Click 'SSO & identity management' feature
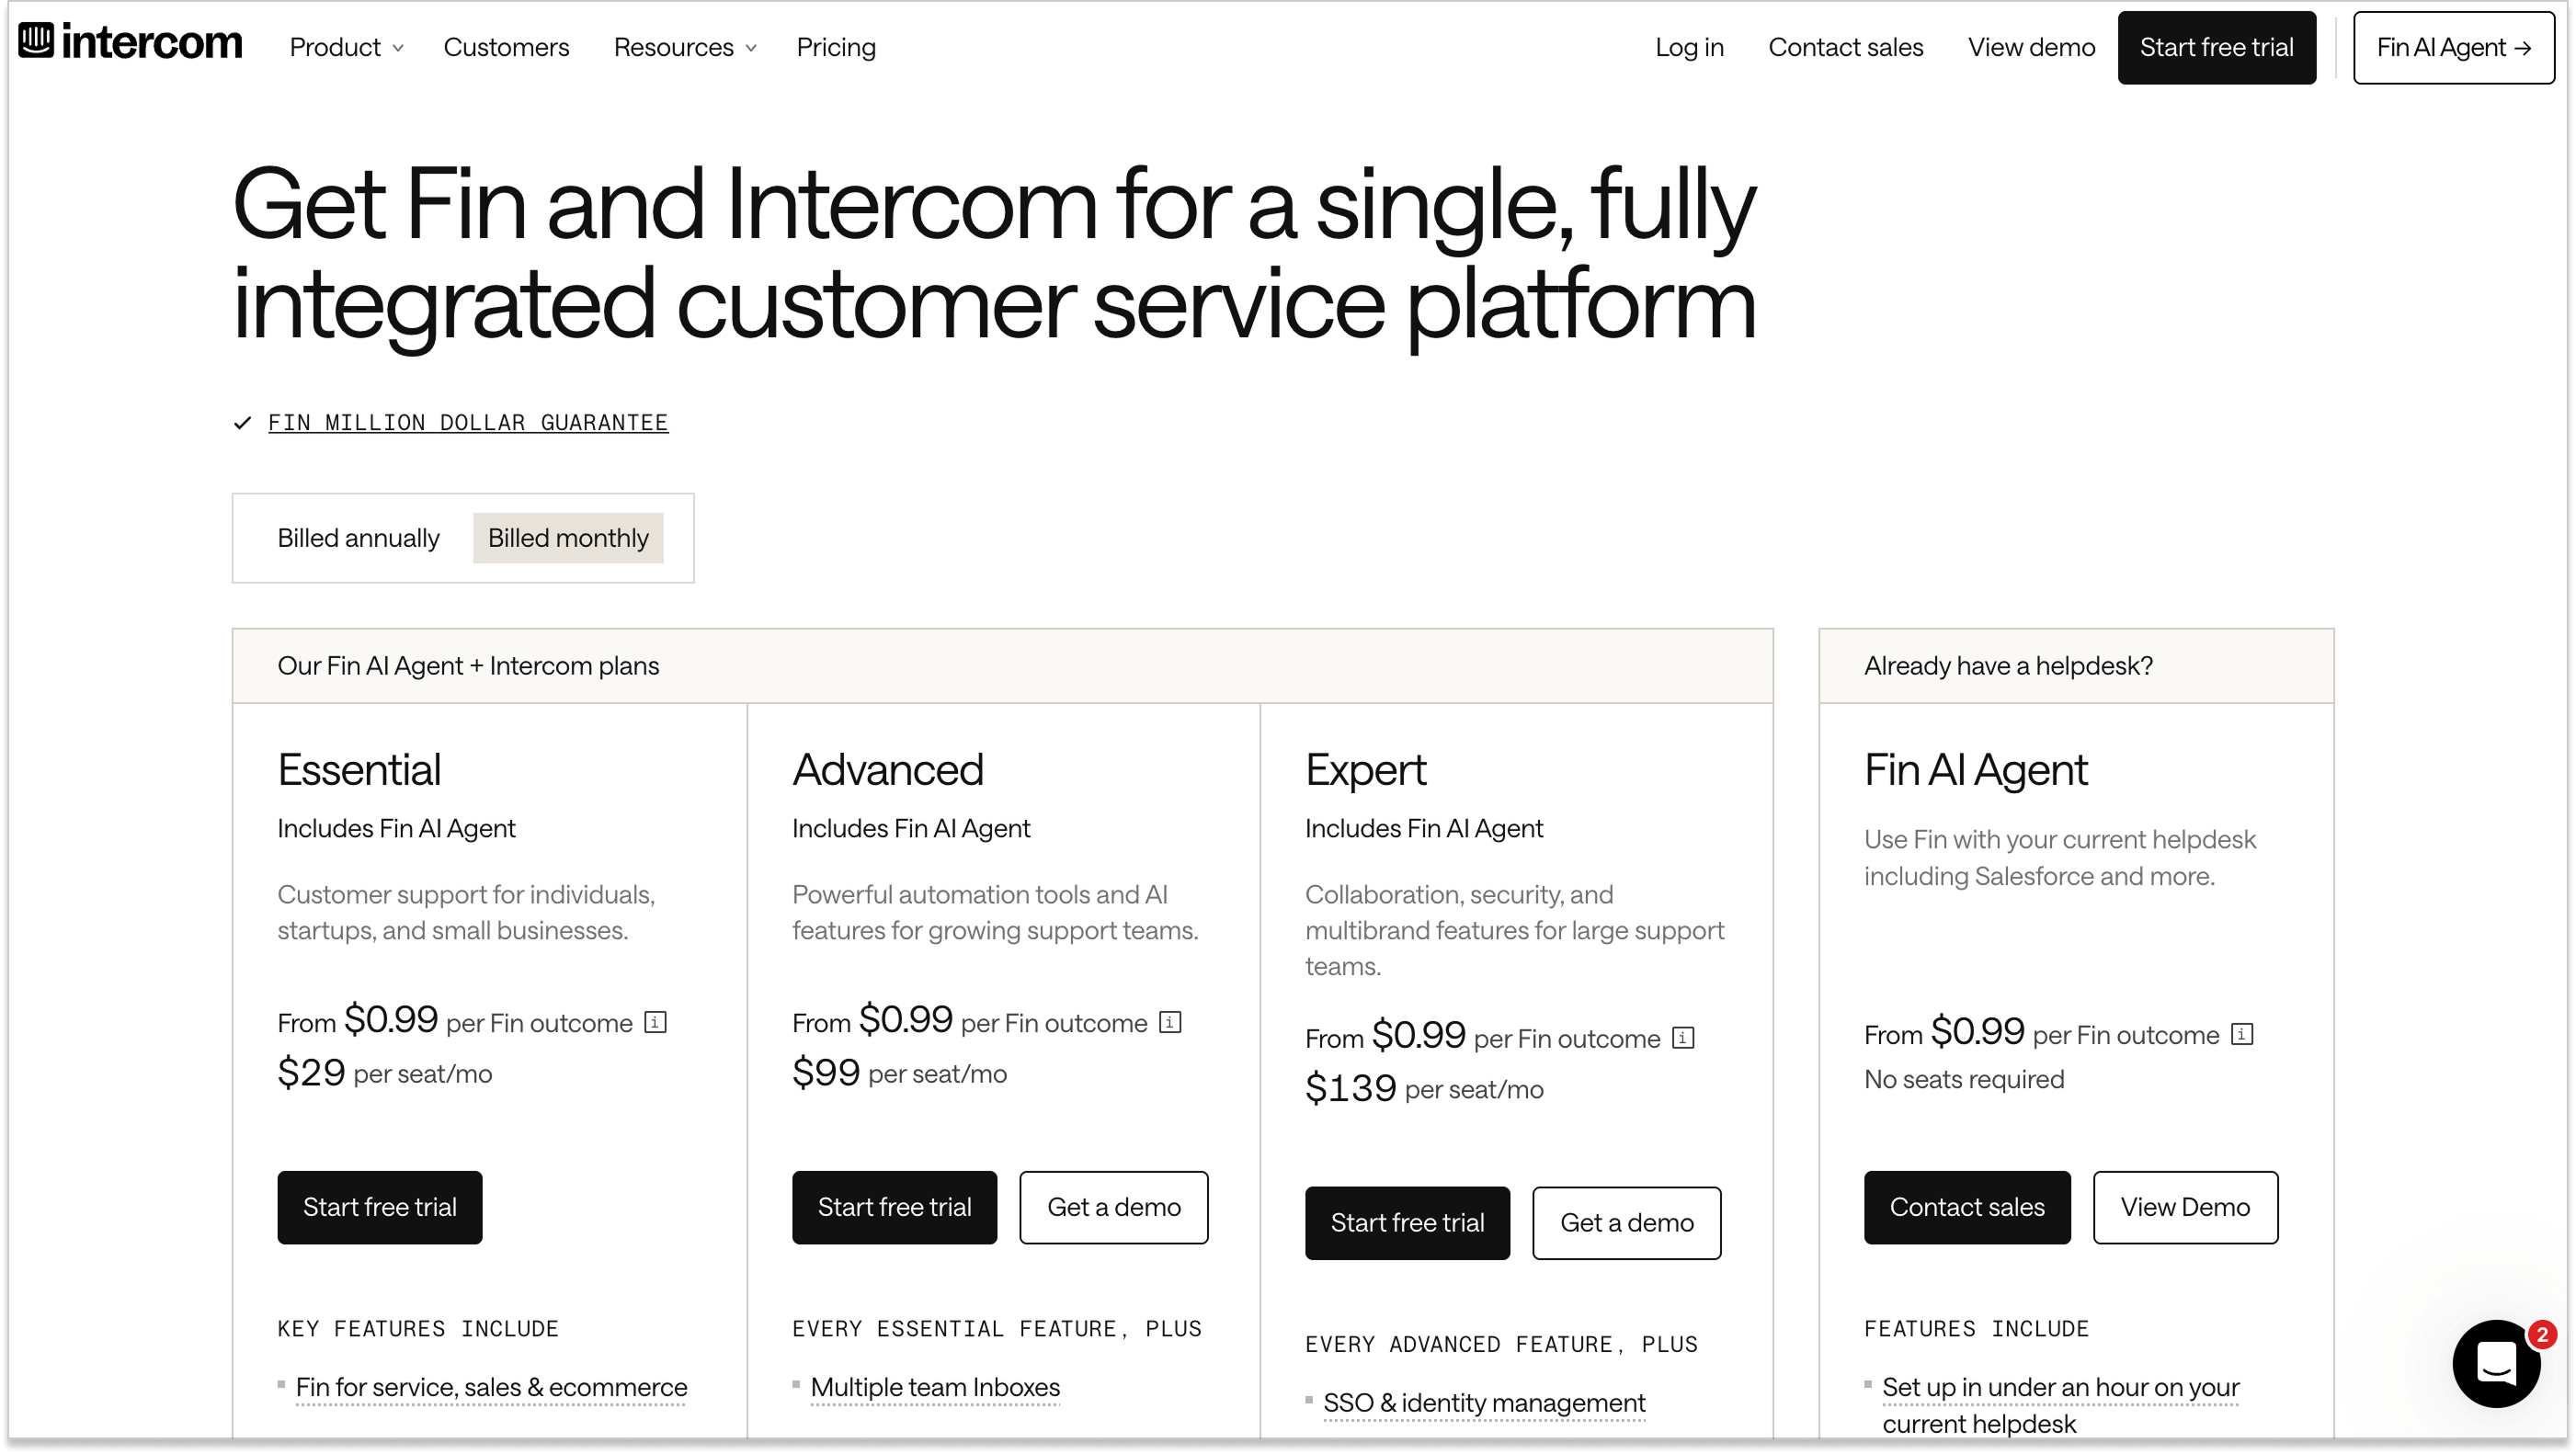The image size is (2576, 1454). click(1484, 1403)
